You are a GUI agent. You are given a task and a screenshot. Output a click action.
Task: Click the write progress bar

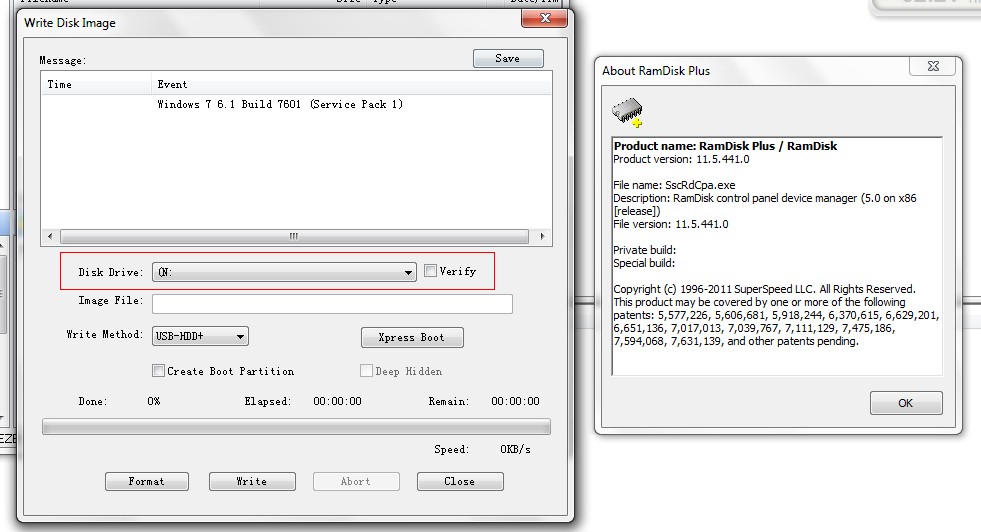point(296,427)
